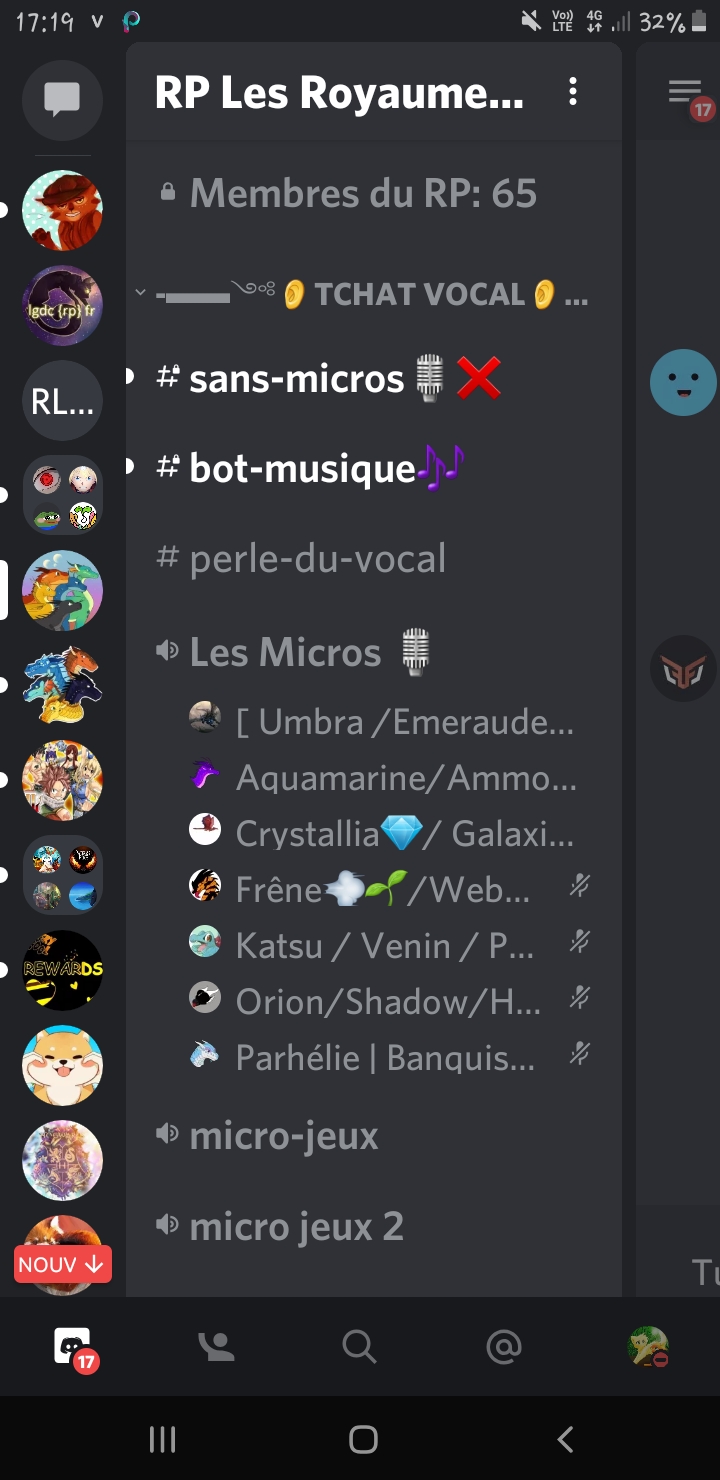Open the four-server folder with Pepe icon

click(62, 495)
